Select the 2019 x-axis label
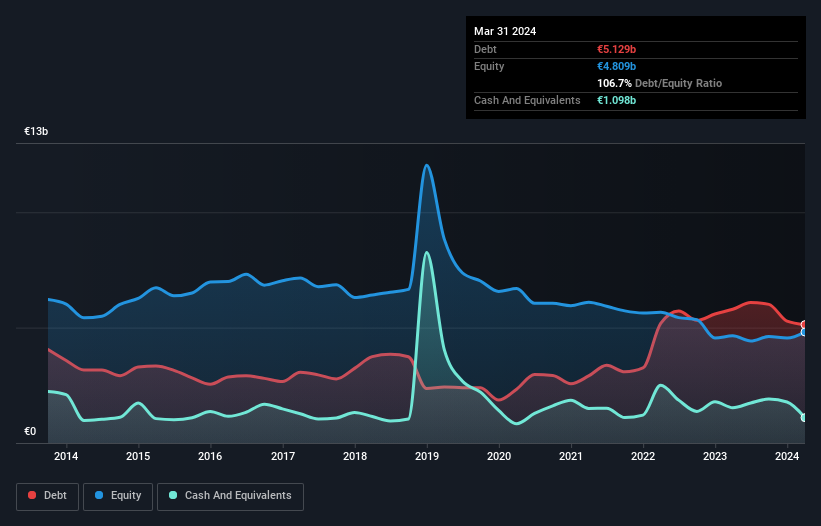 tap(427, 456)
